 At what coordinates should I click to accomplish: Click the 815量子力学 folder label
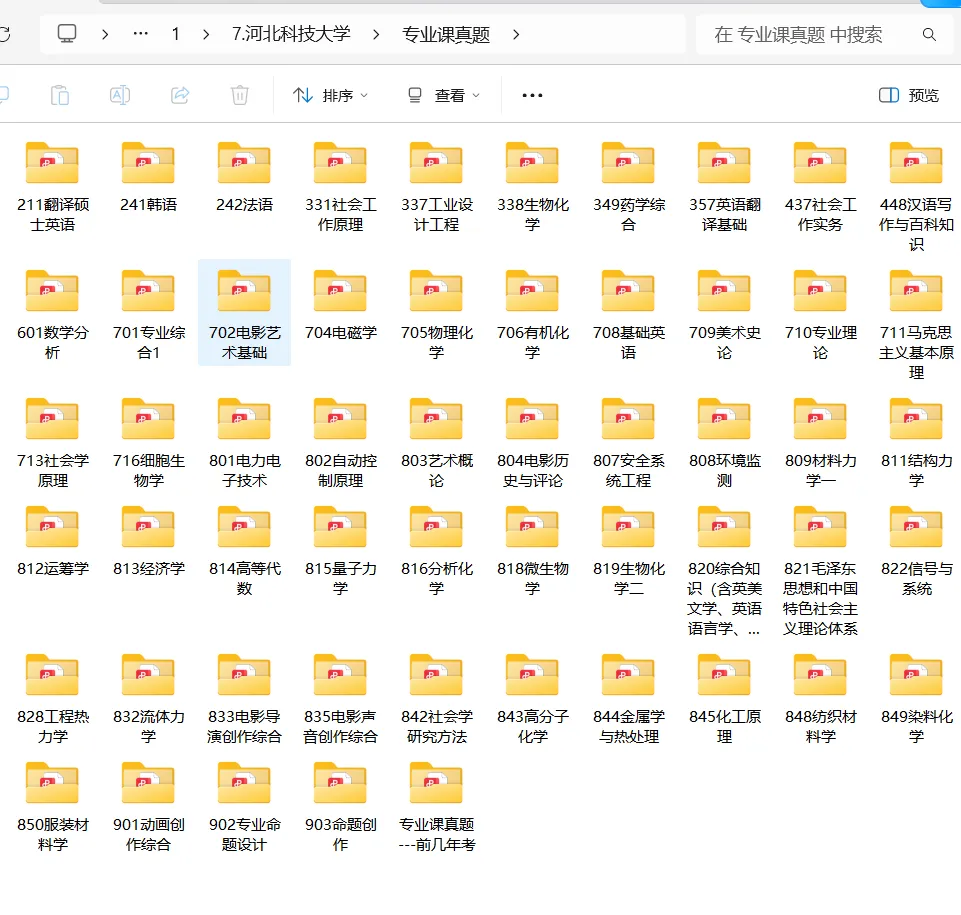[x=340, y=579]
